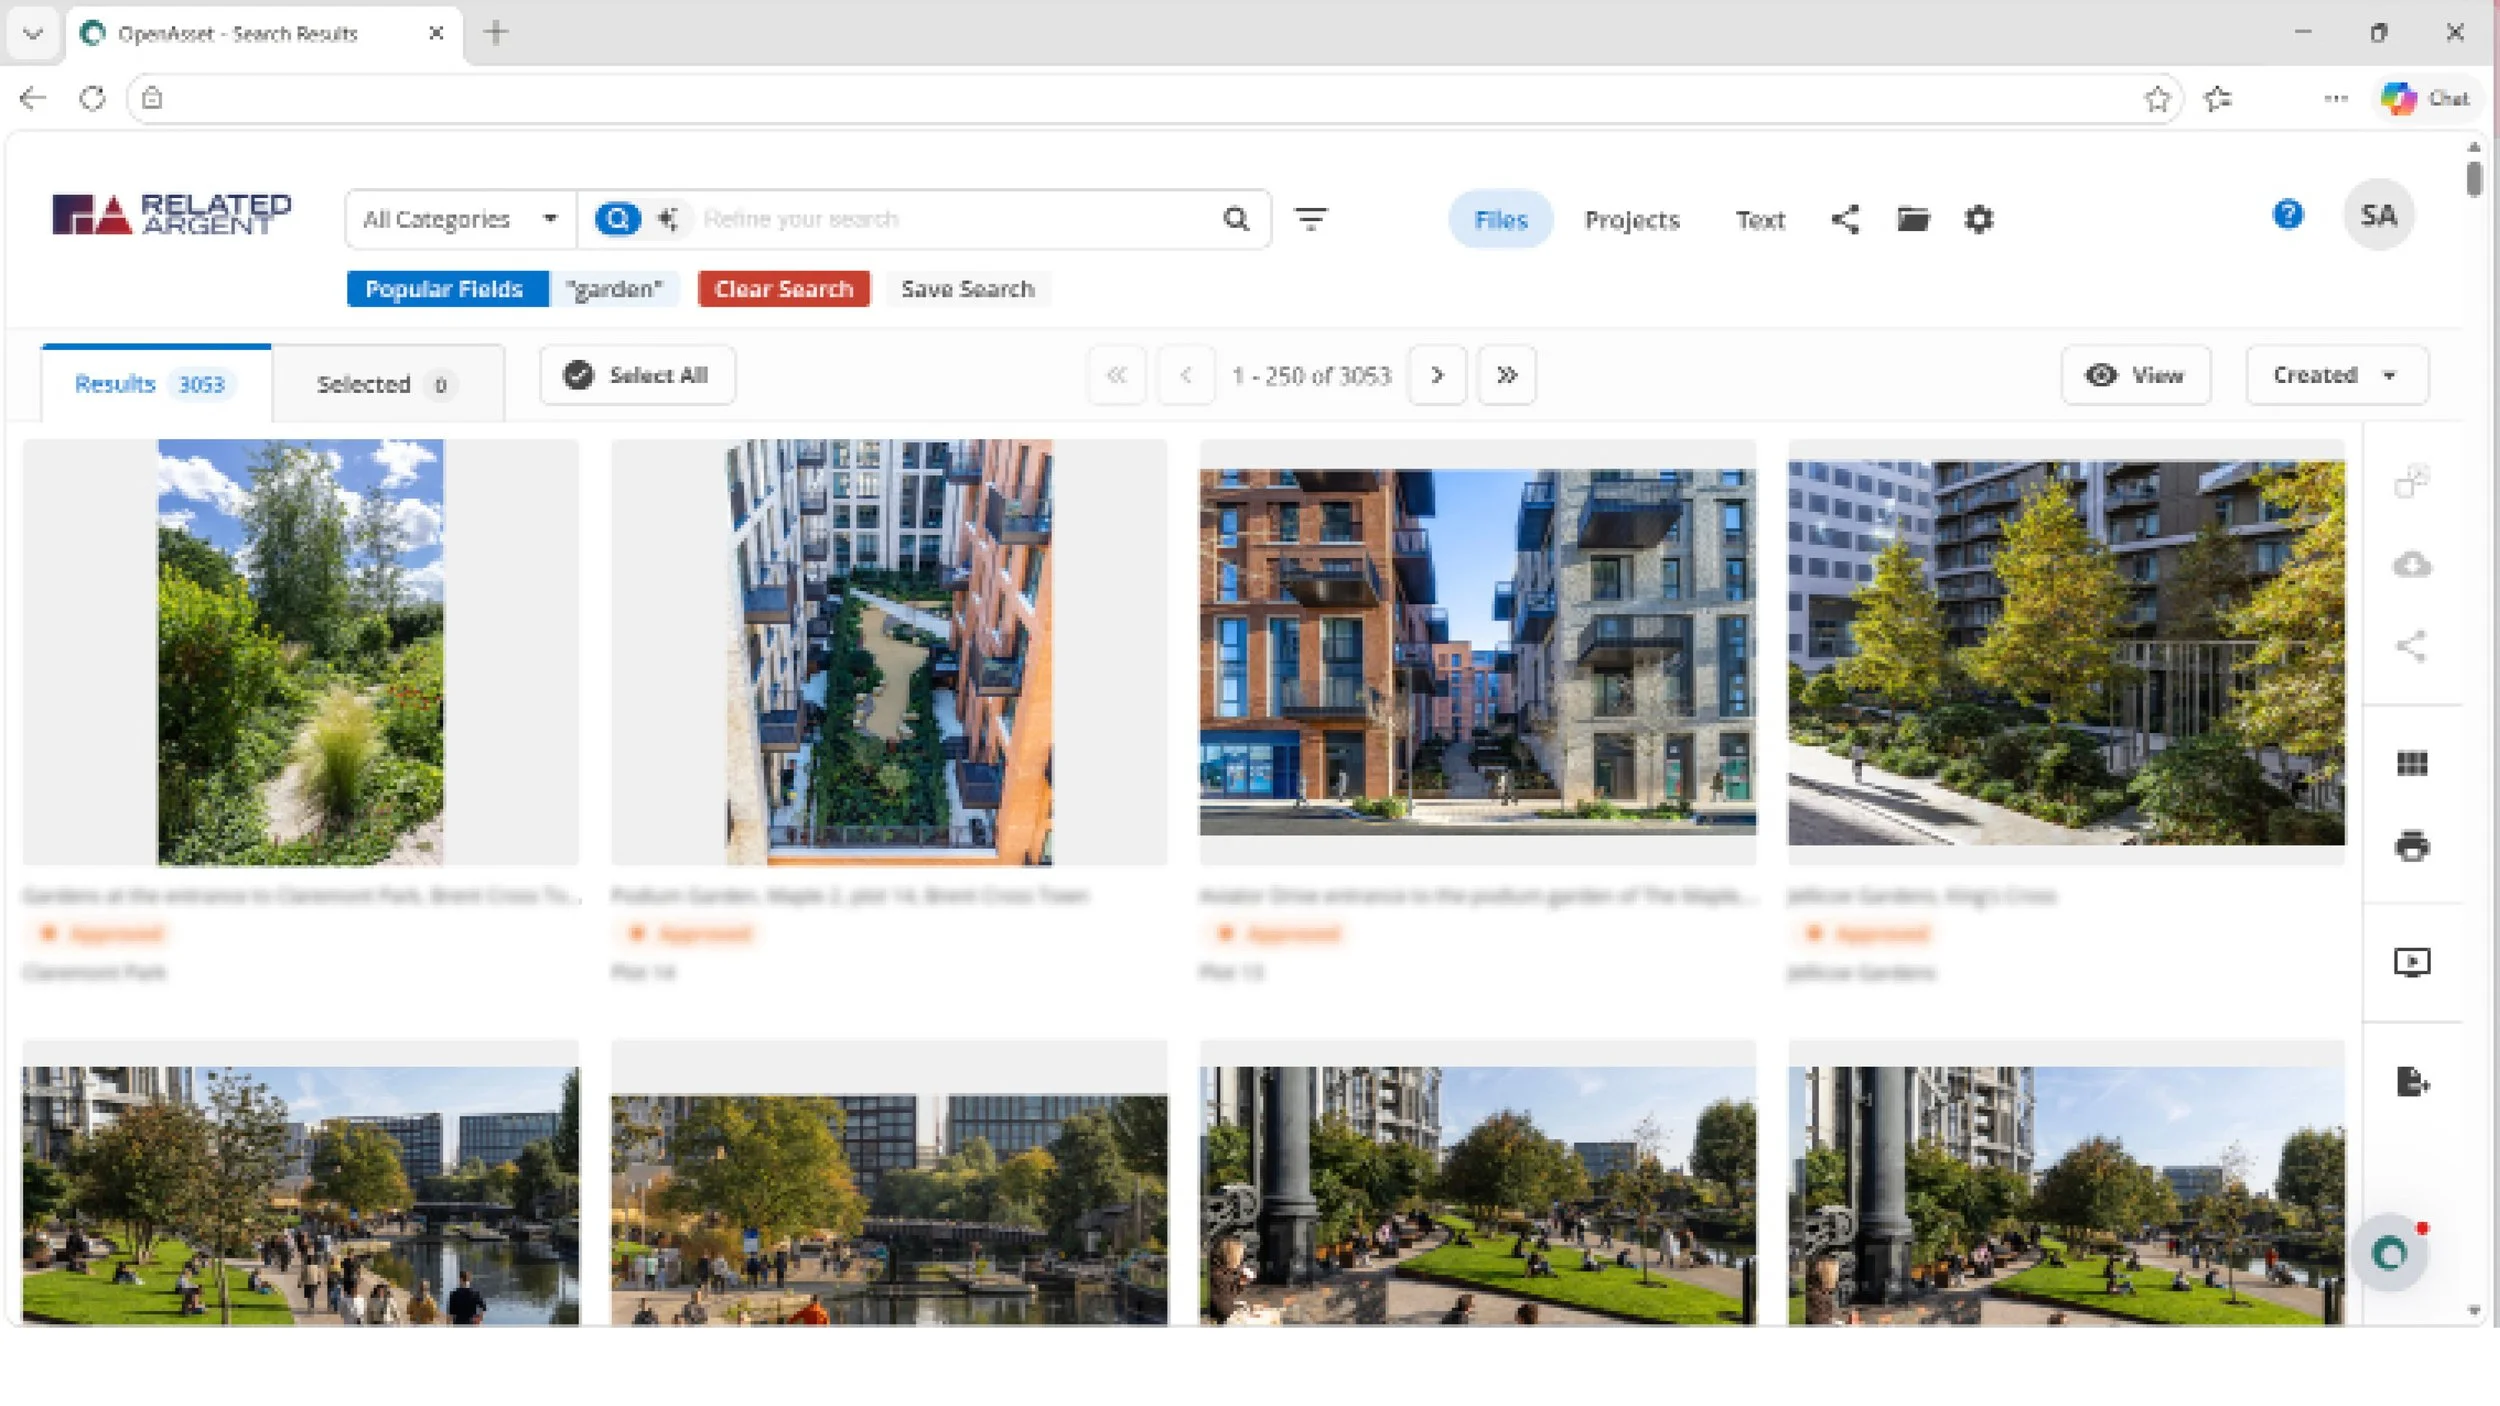
Task: Open the settings gear in header
Action: click(1979, 219)
